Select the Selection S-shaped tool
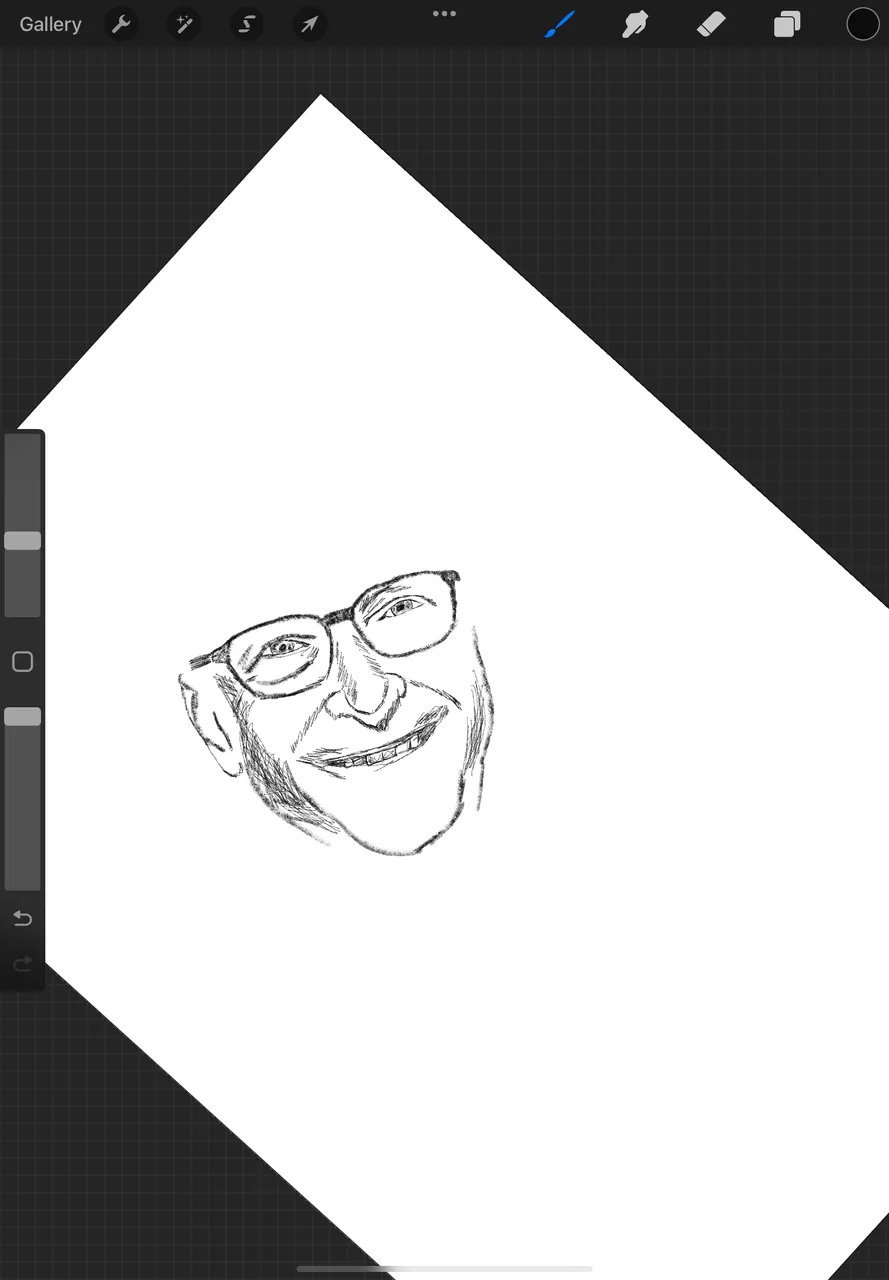 [x=246, y=24]
